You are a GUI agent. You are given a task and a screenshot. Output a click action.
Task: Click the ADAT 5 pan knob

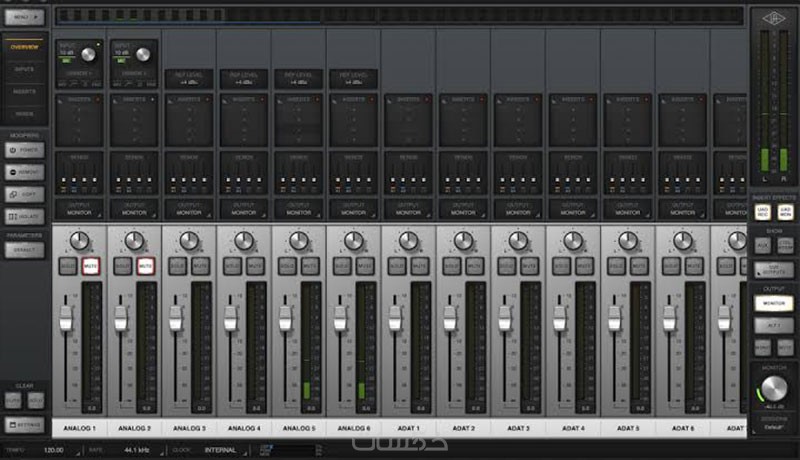(x=628, y=241)
